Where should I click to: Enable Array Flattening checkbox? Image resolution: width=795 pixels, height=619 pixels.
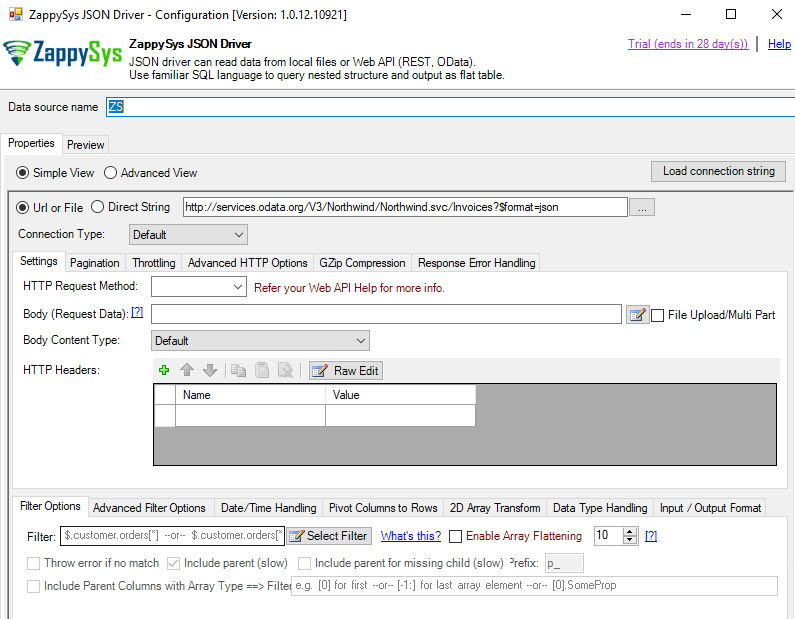[455, 536]
